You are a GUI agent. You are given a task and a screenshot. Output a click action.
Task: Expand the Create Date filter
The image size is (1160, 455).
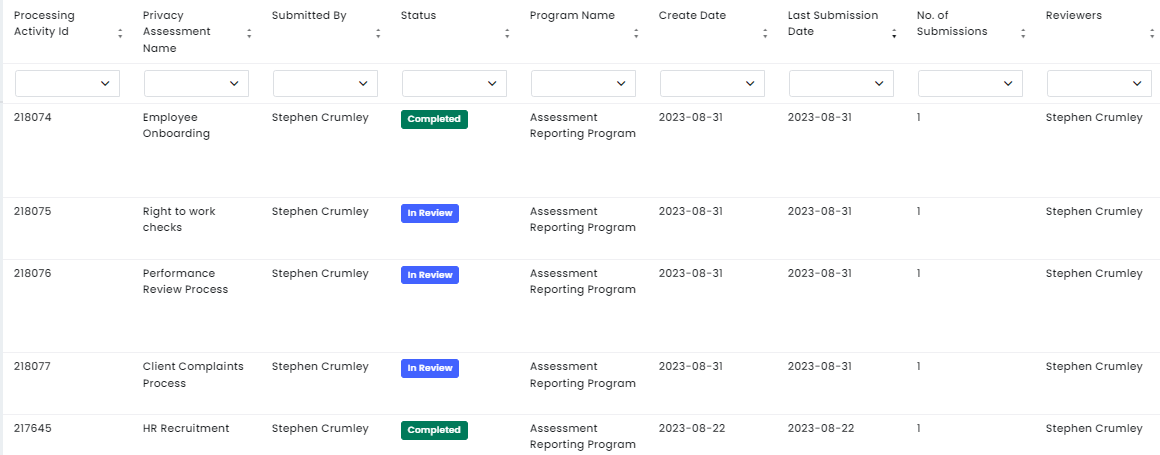(712, 84)
